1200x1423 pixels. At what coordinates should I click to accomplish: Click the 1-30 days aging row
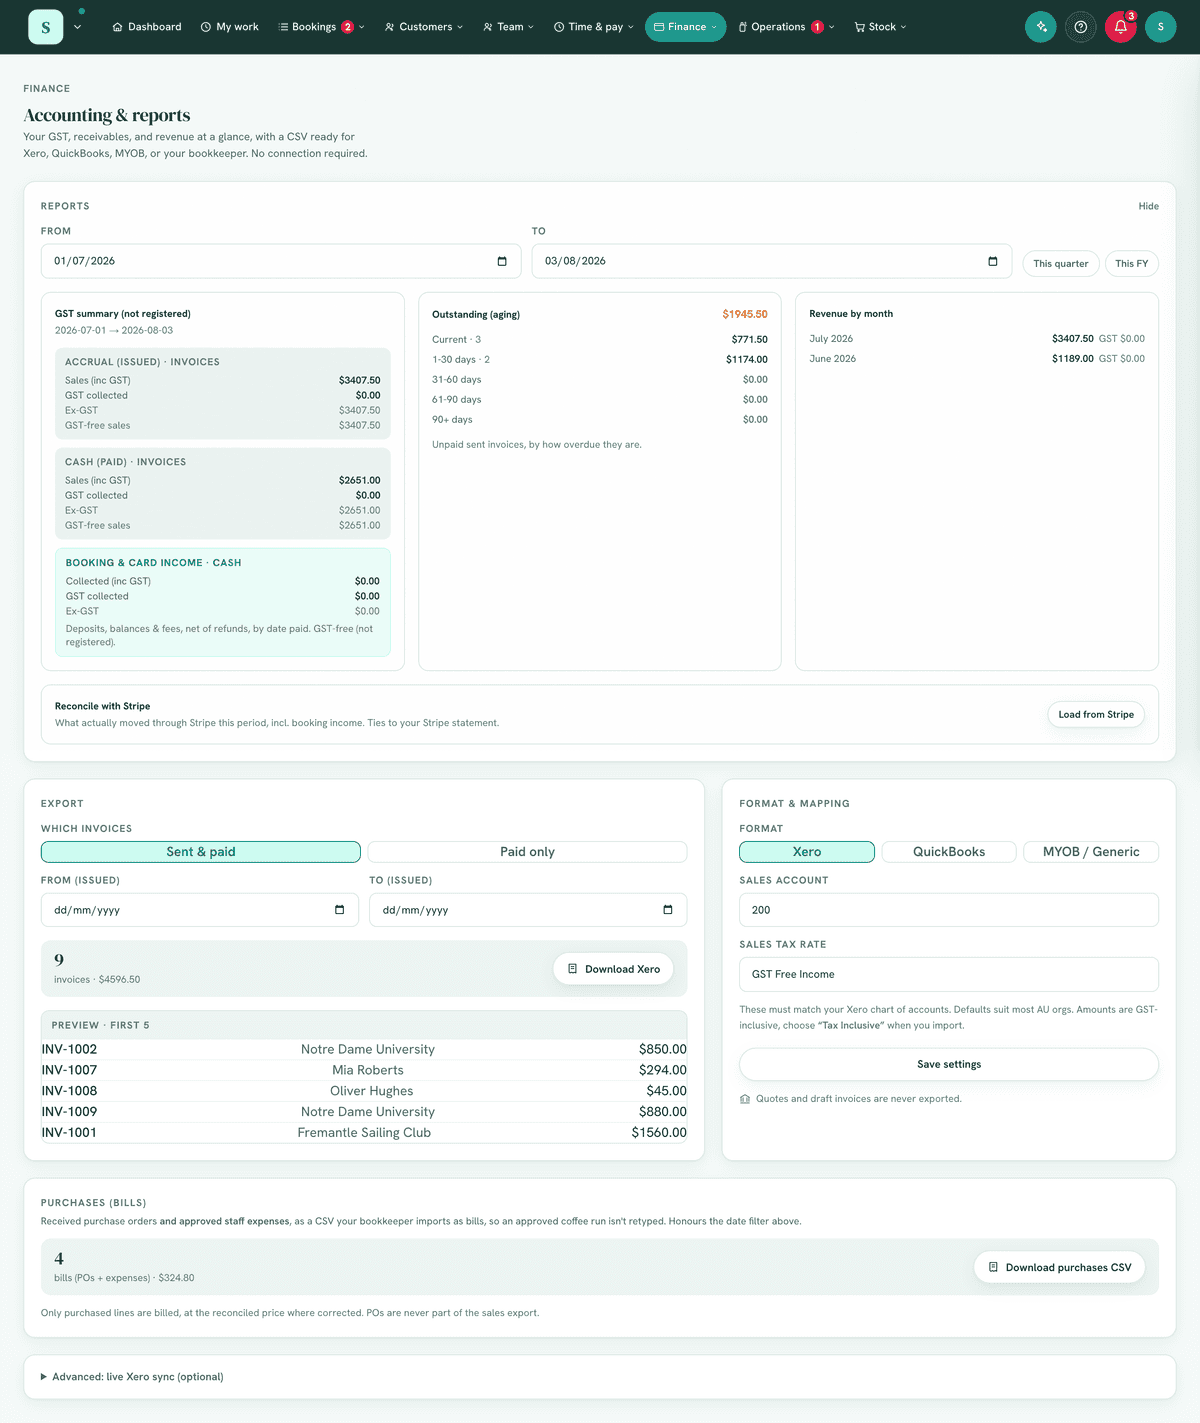pos(600,360)
